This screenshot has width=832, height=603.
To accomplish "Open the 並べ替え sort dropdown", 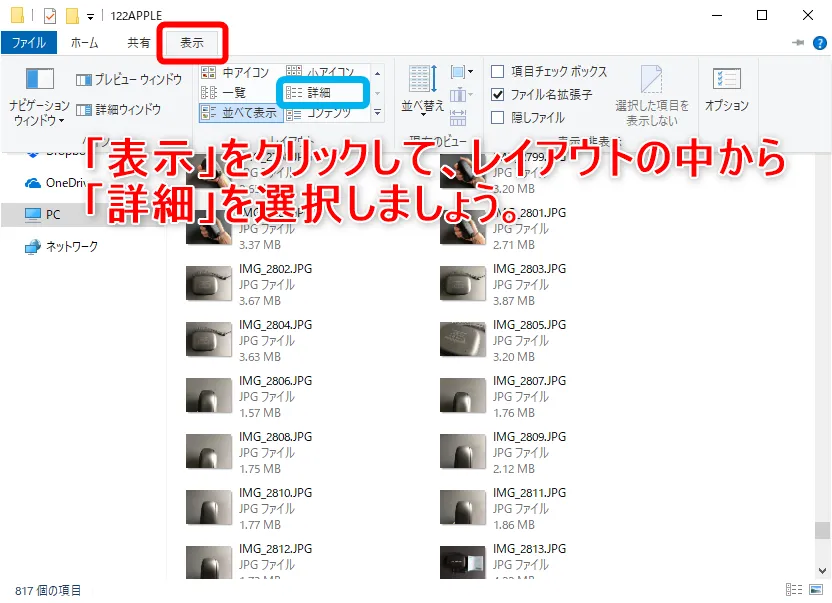I will coord(422,90).
